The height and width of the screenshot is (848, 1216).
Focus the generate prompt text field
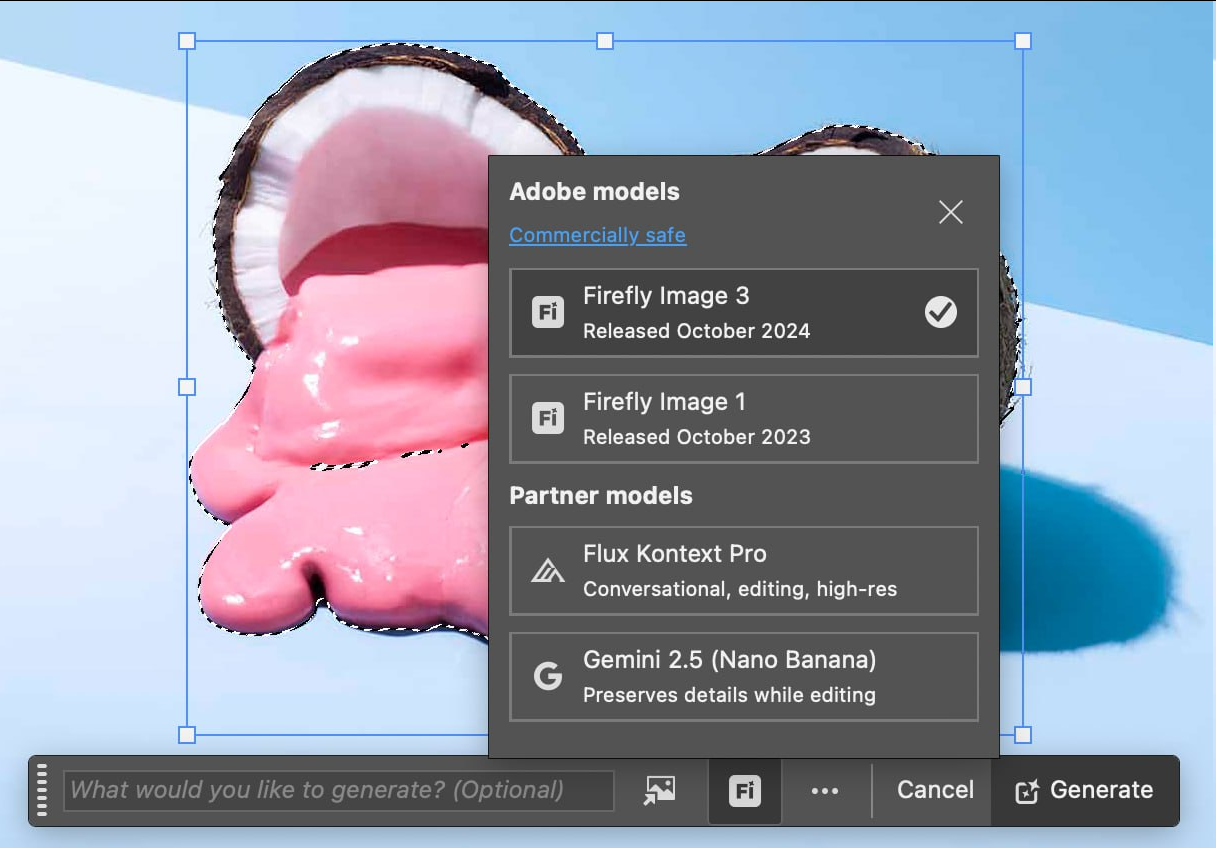pos(339,790)
